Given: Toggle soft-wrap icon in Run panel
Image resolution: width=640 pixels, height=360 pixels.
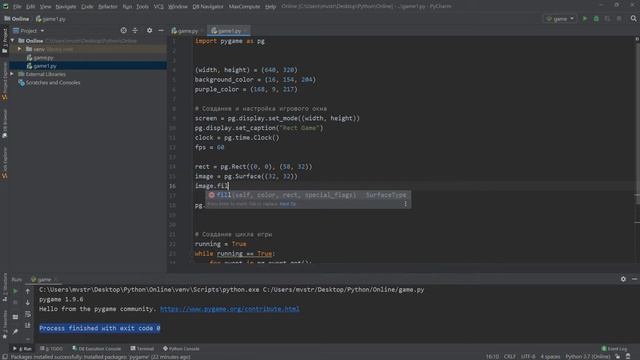Looking at the screenshot, I should [x=28, y=314].
